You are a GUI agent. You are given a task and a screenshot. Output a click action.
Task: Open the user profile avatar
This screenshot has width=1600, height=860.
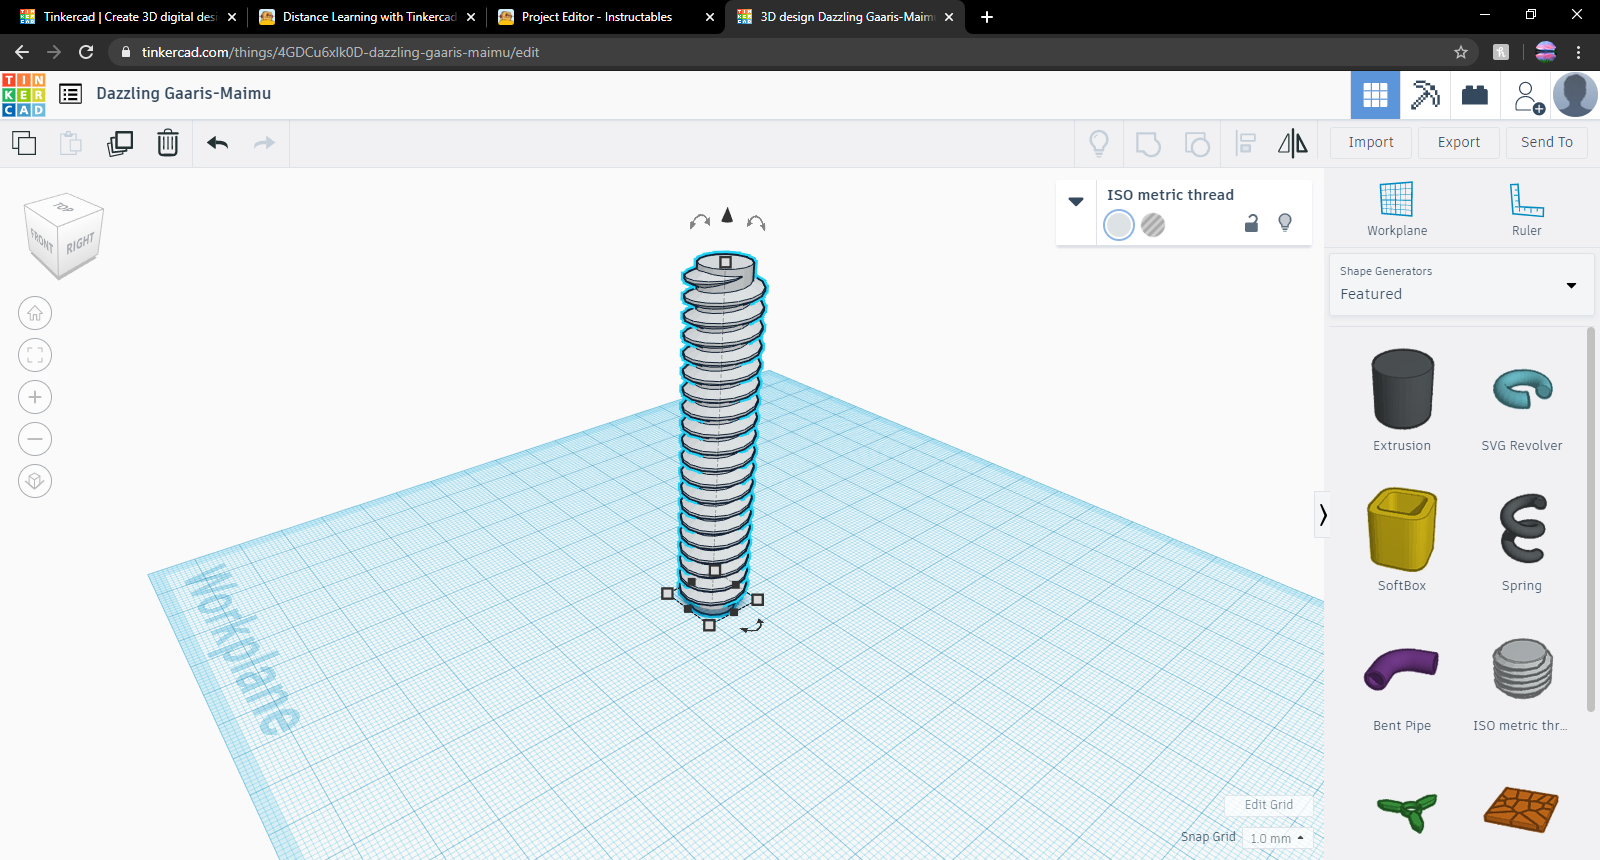(x=1575, y=95)
